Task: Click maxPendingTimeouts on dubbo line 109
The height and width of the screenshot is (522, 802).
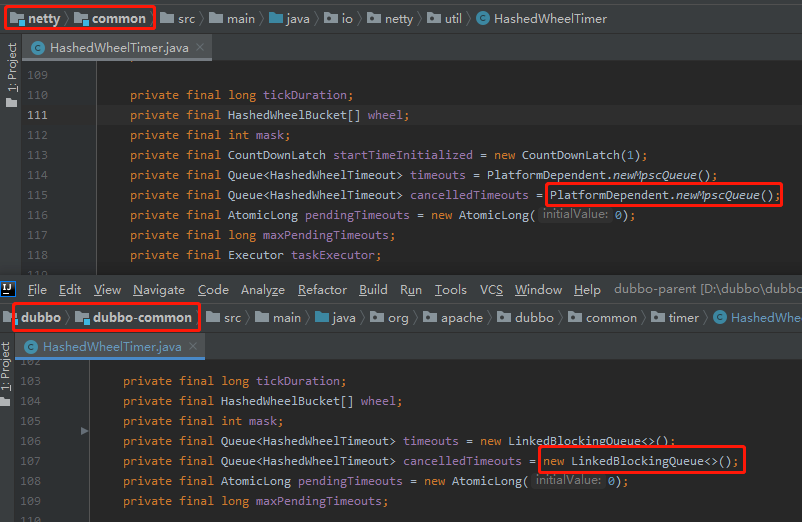Action: pos(319,501)
